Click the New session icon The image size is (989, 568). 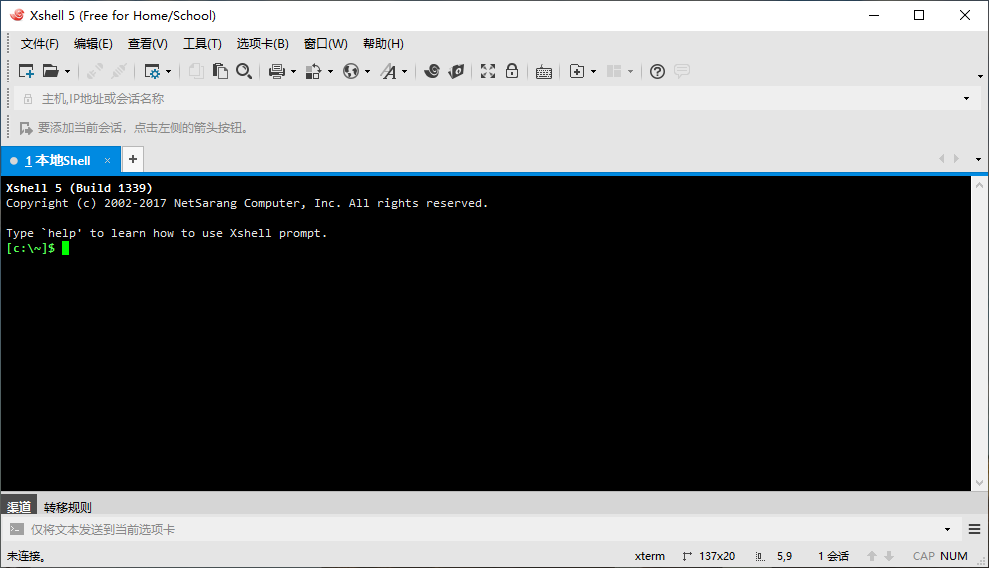pyautogui.click(x=26, y=71)
